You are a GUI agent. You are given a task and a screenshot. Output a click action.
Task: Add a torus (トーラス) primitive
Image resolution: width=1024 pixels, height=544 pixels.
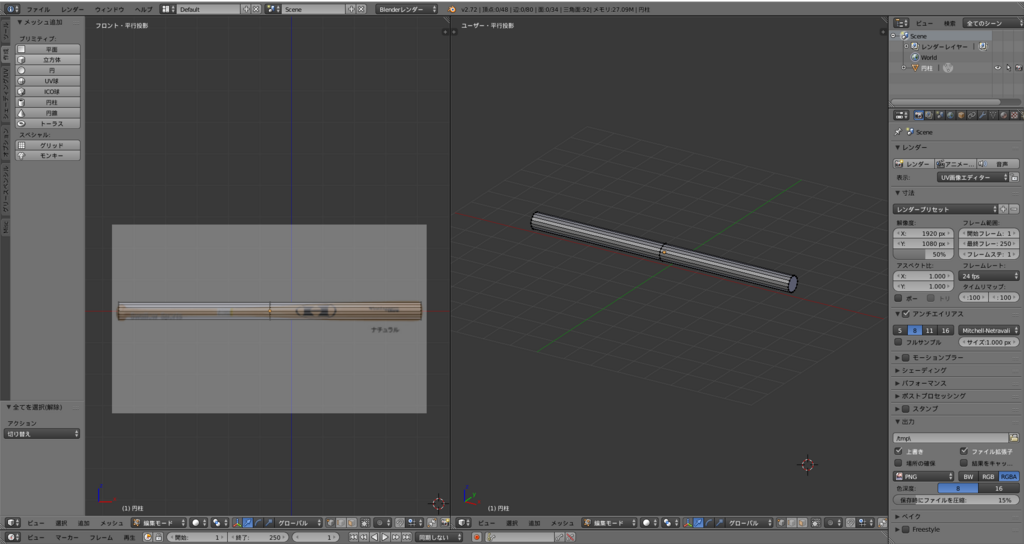48,123
